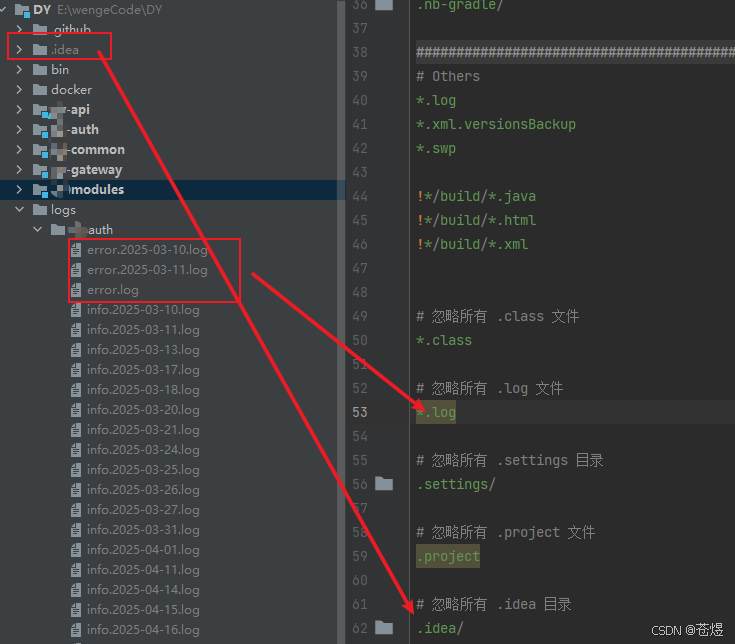Viewport: 735px width, 644px height.
Task: Select the logs folder name
Action: tap(63, 210)
